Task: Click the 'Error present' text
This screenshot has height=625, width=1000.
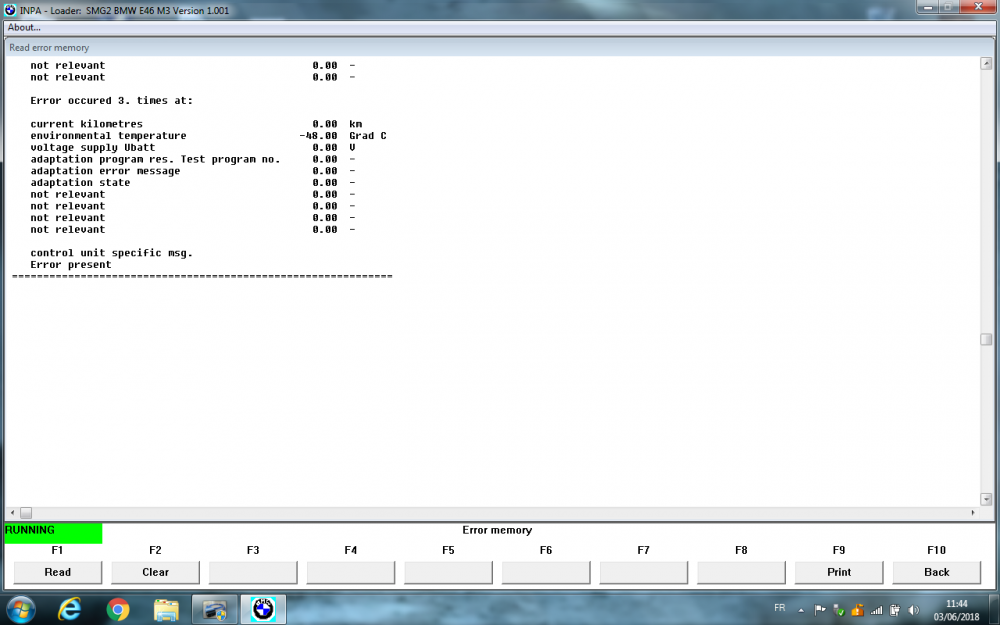Action: tap(71, 265)
